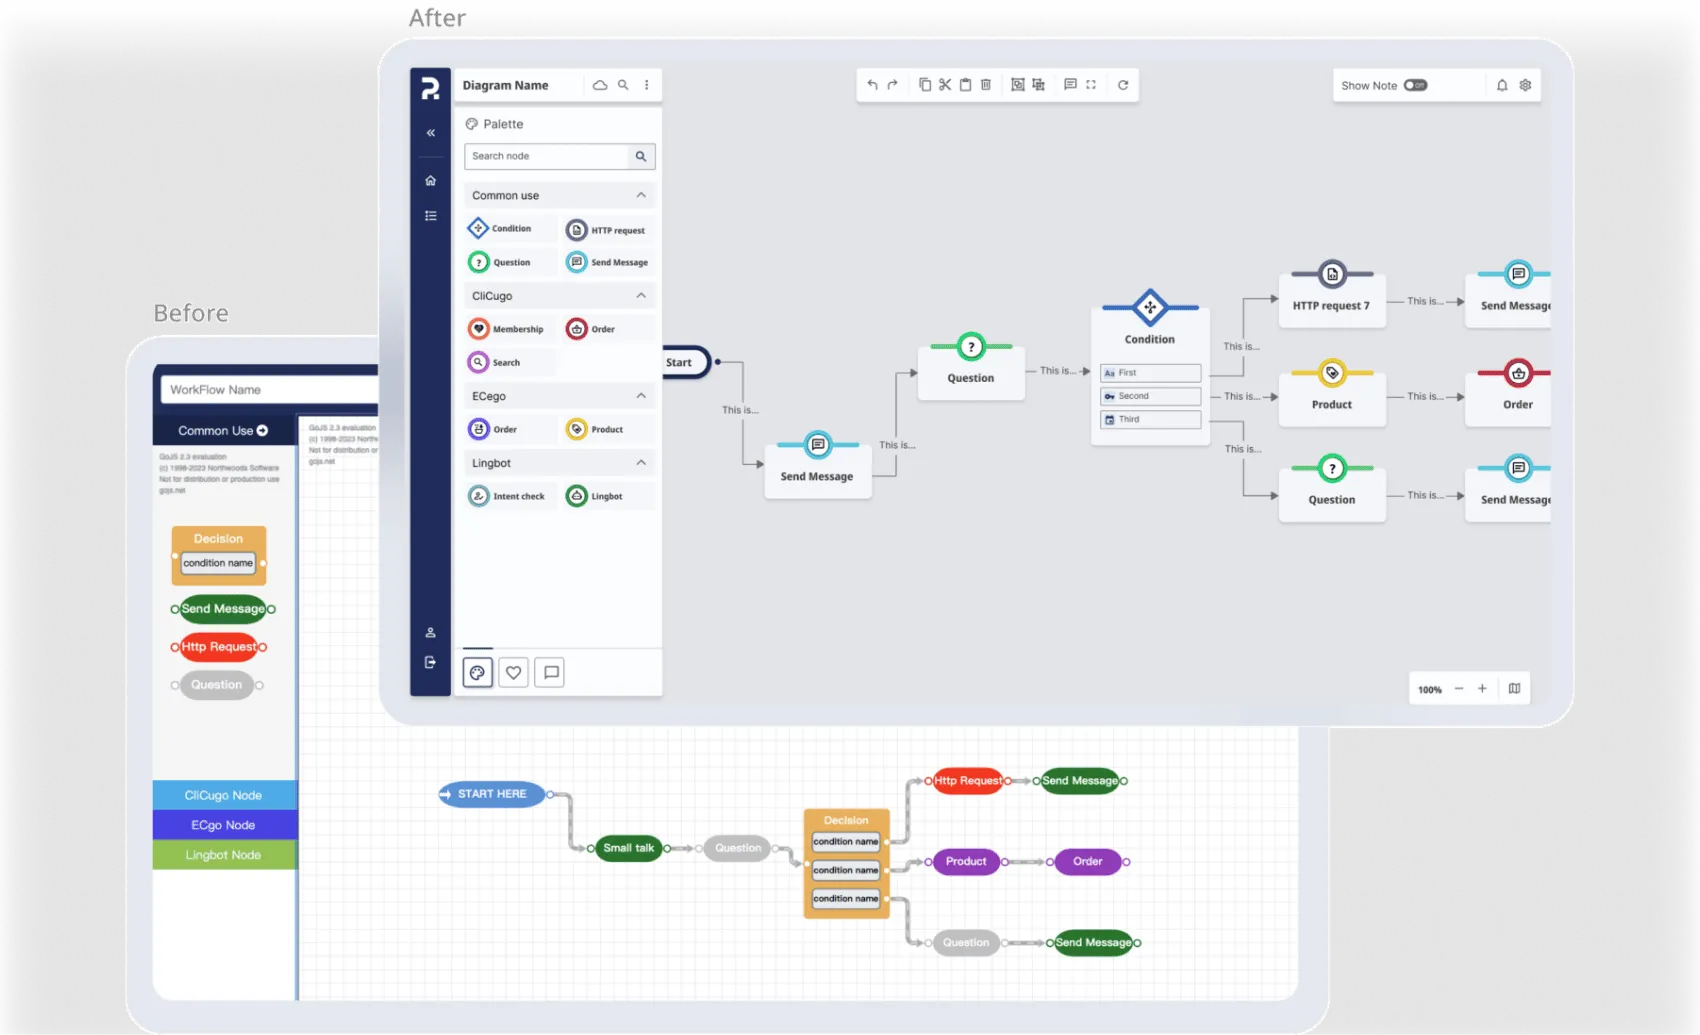The height and width of the screenshot is (1035, 1700).
Task: Collapse the Lingbot palette section
Action: pyautogui.click(x=641, y=463)
